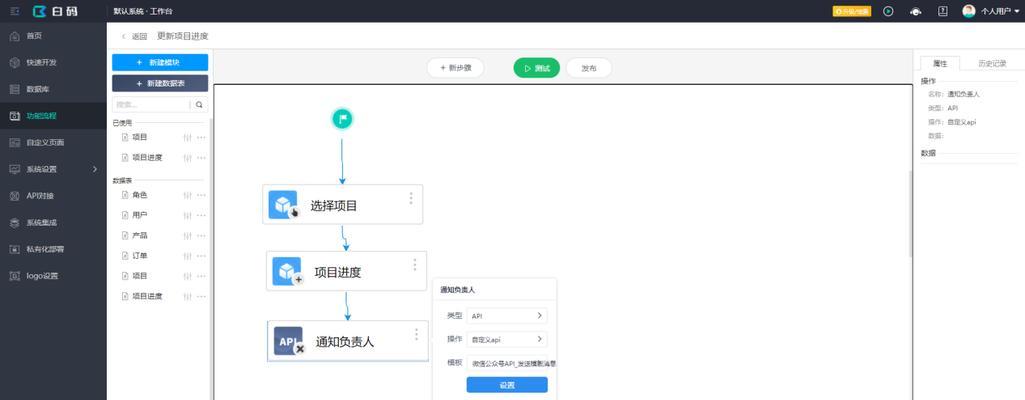Open settings sliders icon for 用户

(x=188, y=215)
